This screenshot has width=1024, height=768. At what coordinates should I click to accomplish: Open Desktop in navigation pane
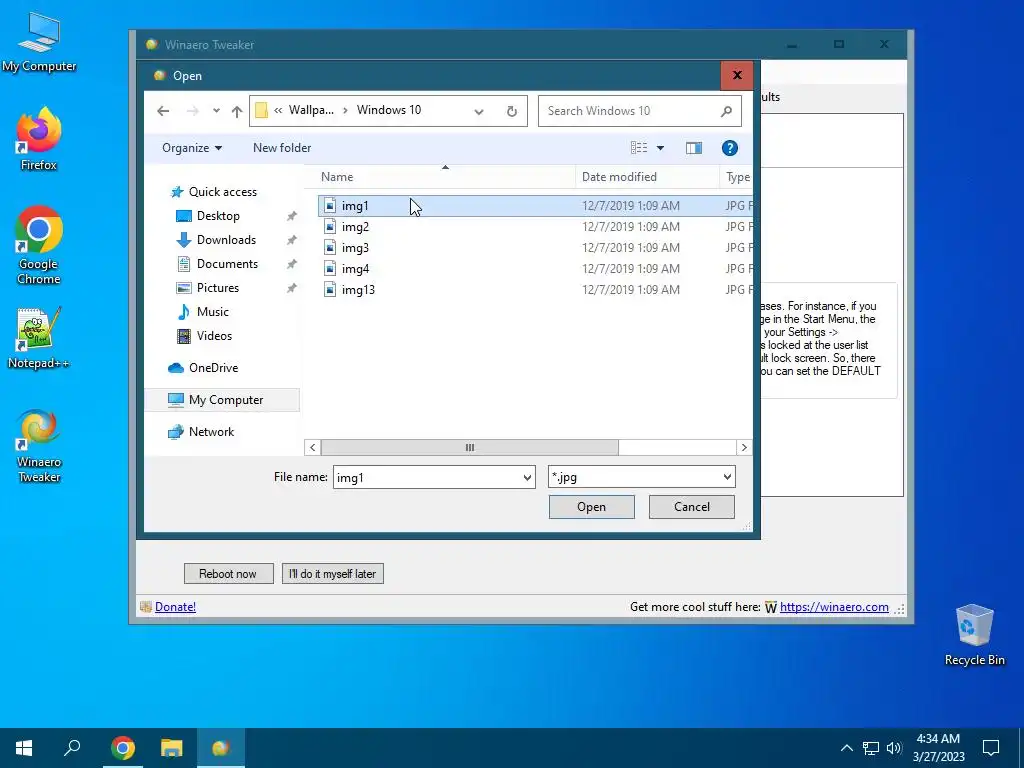click(218, 216)
